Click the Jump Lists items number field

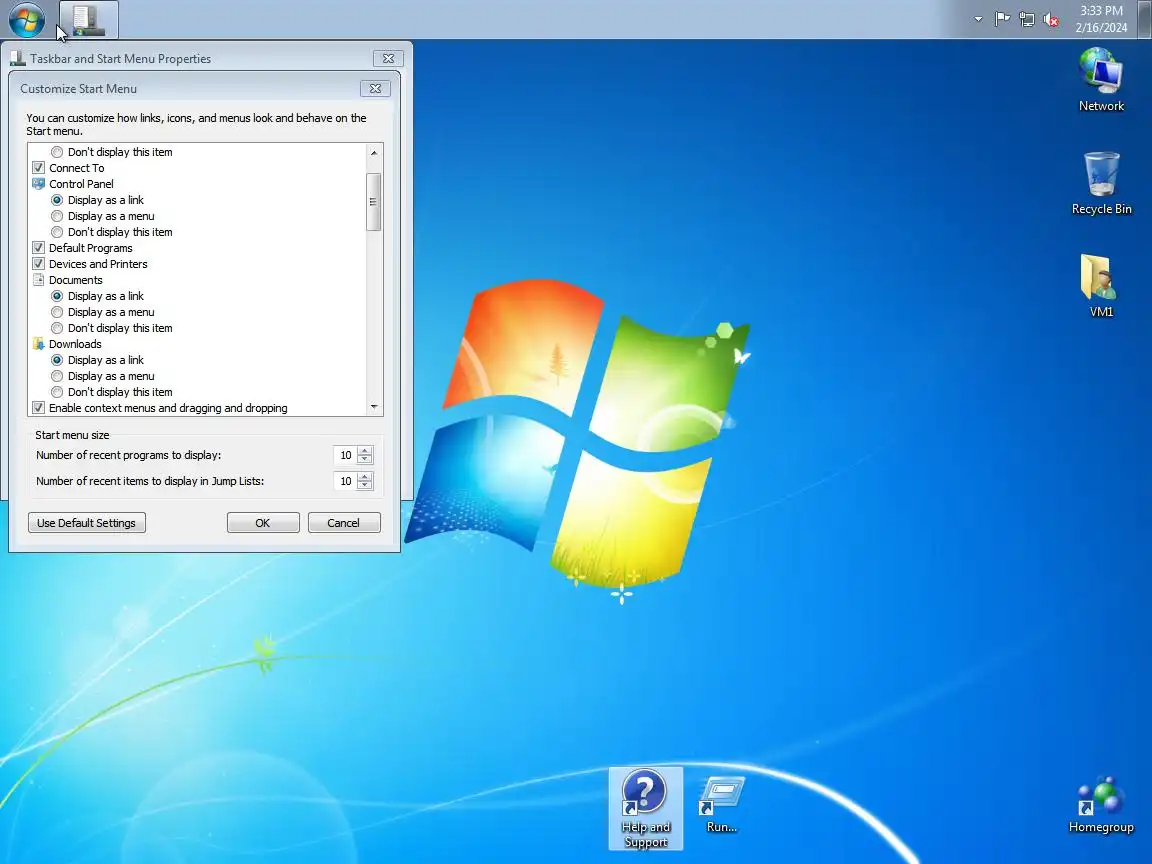click(345, 481)
